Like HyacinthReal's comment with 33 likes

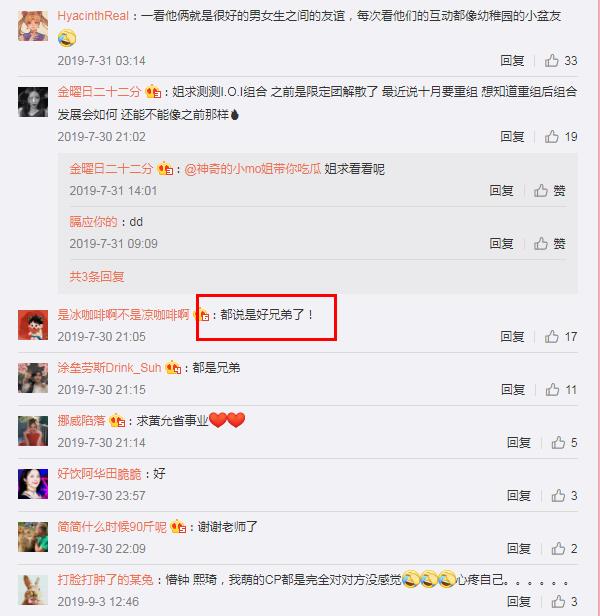(551, 60)
